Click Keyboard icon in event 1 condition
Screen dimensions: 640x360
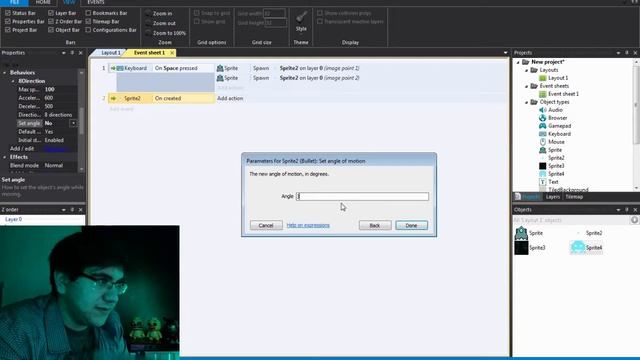click(120, 68)
